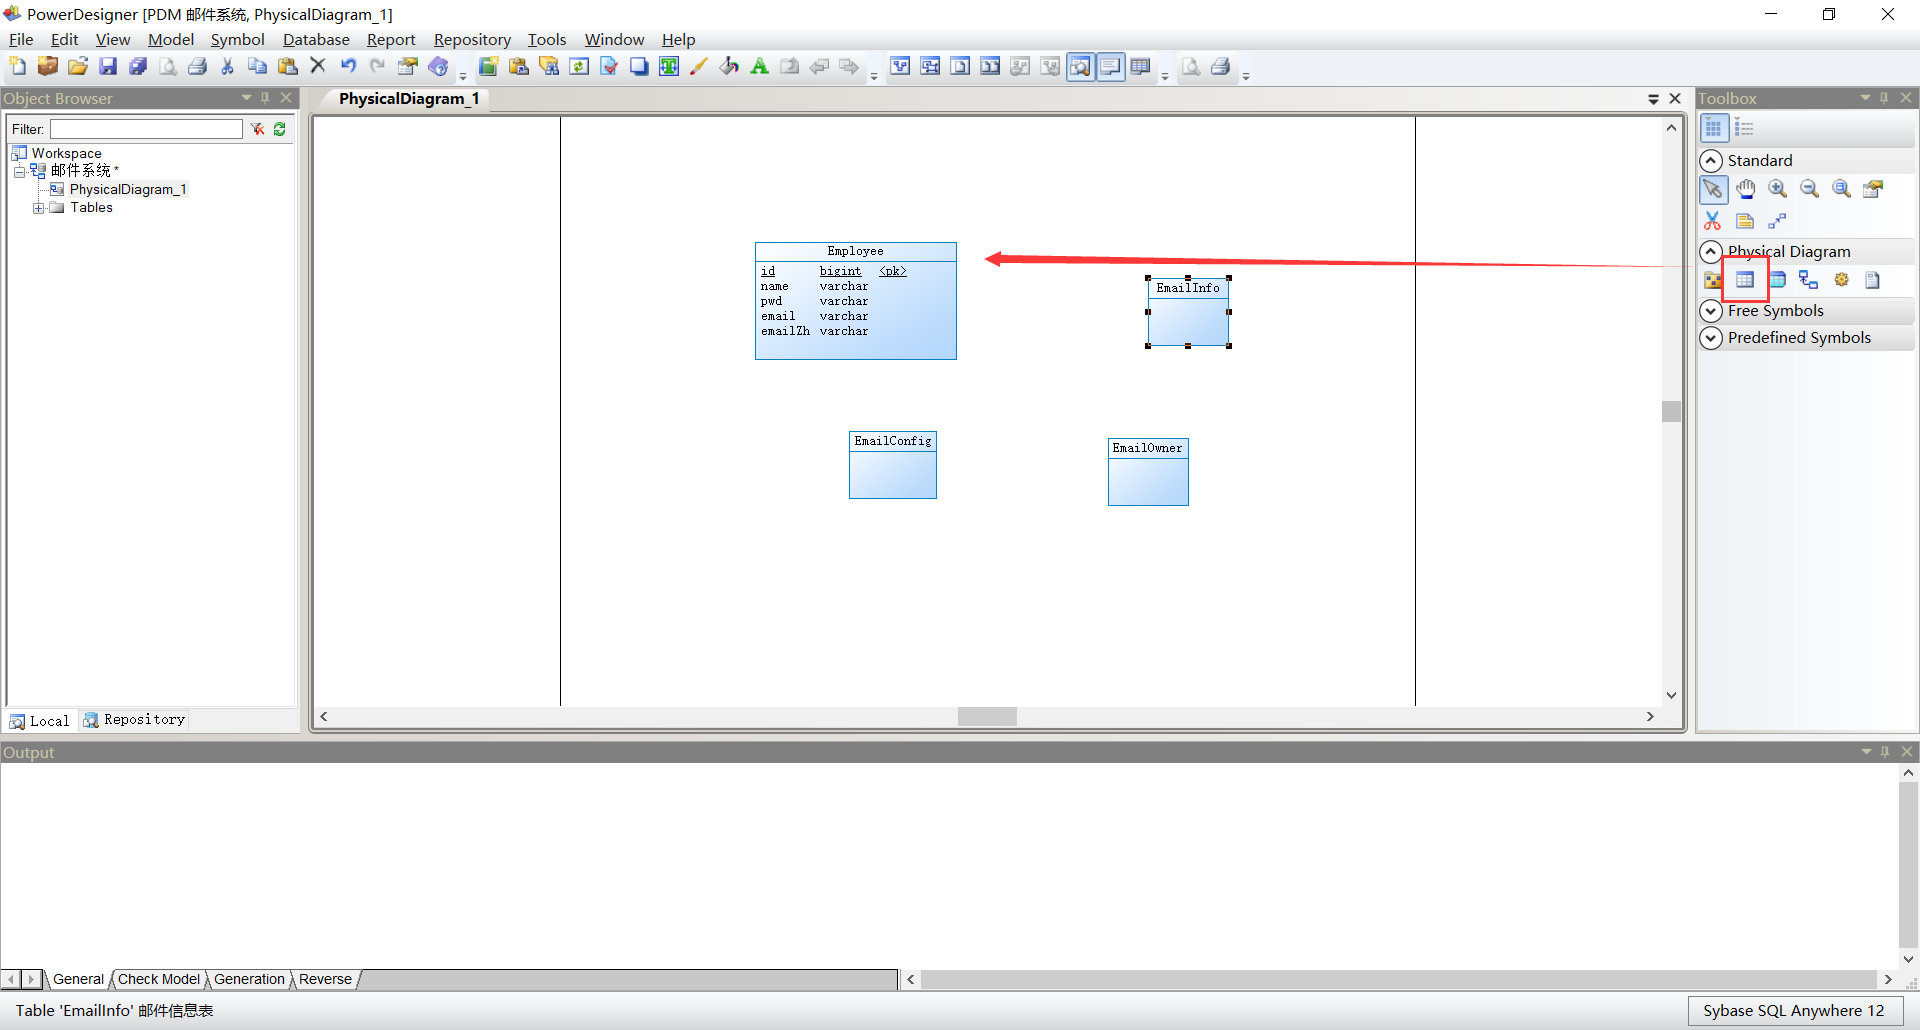
Task: Select PhysicalDiagram_1 in the Object Browser
Action: [x=128, y=190]
